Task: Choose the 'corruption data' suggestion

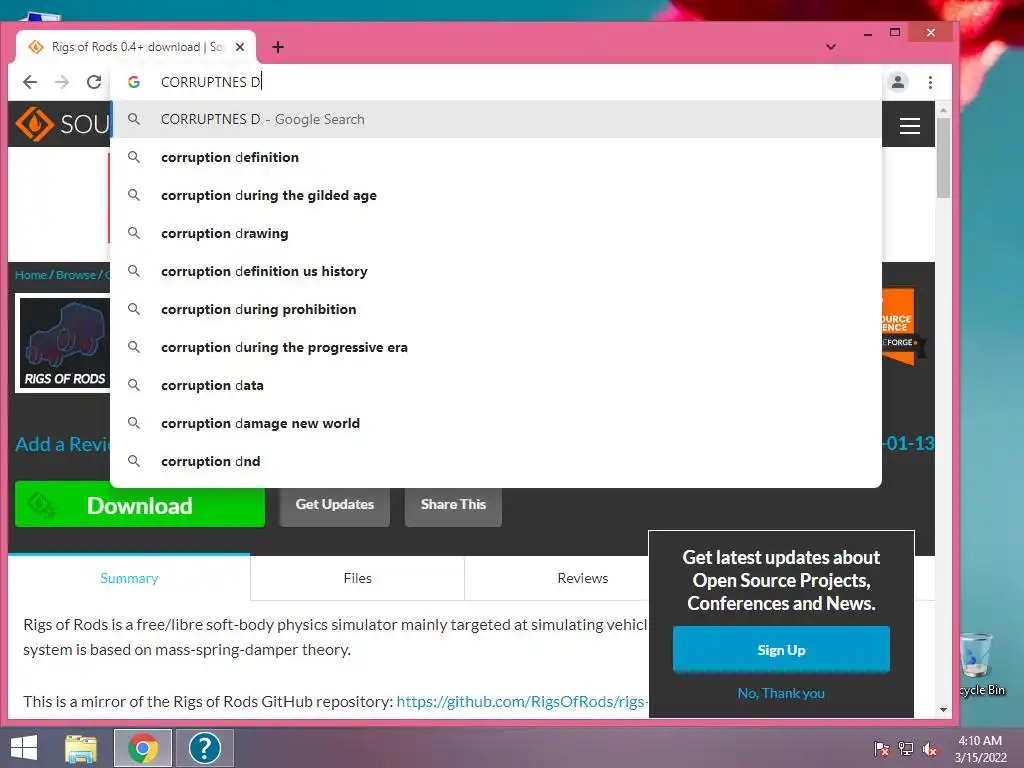Action: [x=496, y=385]
